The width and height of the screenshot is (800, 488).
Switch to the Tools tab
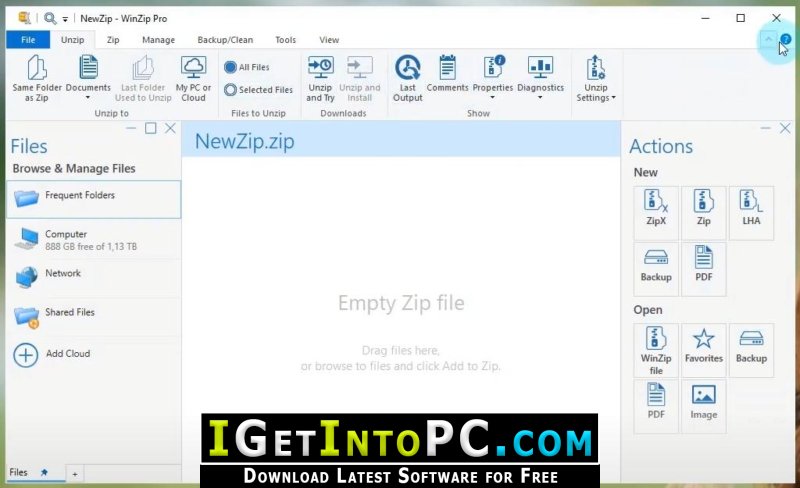285,40
